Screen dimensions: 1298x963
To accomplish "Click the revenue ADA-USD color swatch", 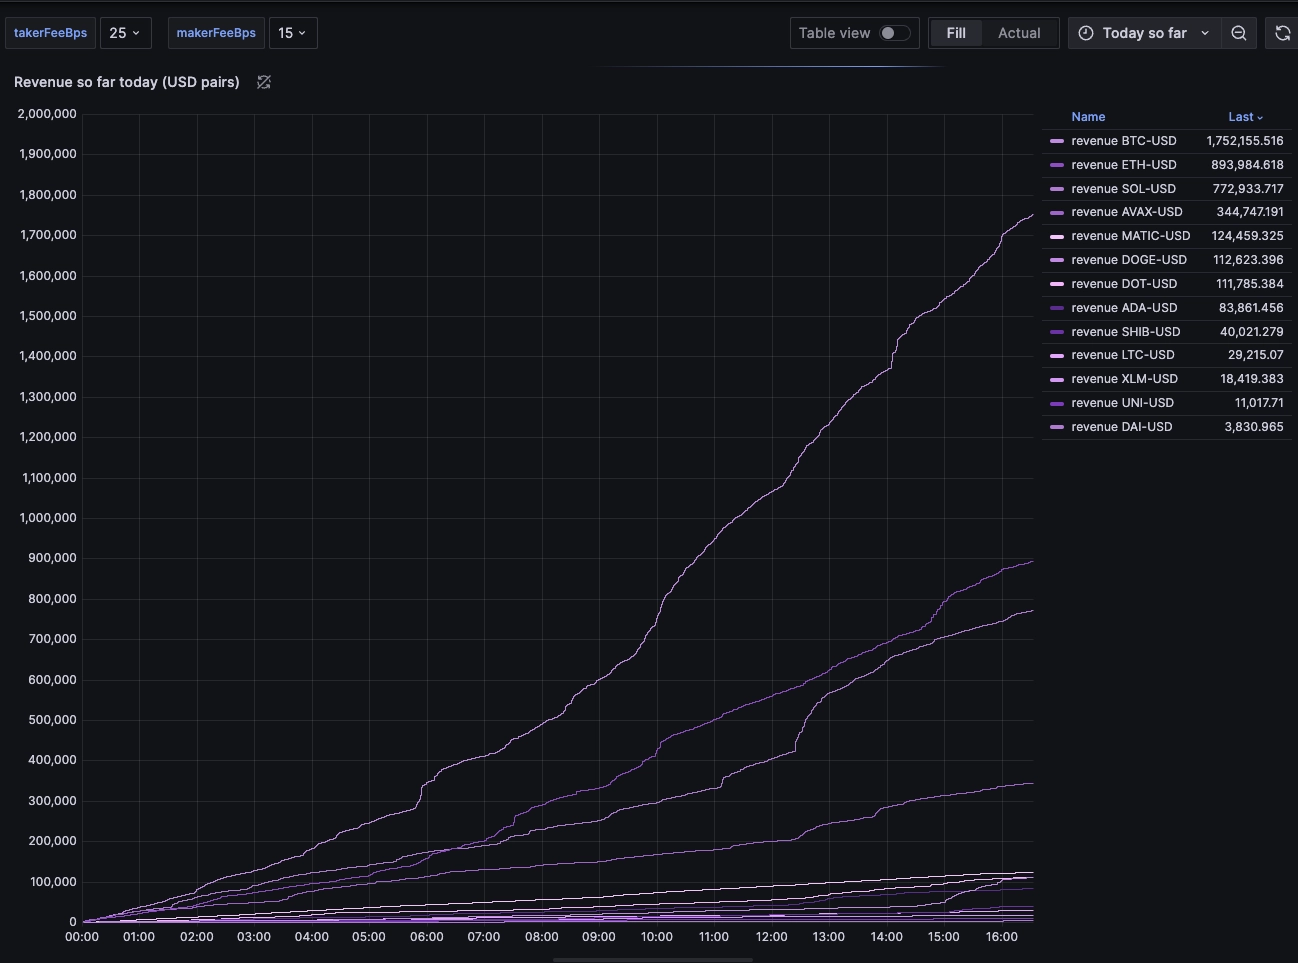I will pyautogui.click(x=1057, y=308).
